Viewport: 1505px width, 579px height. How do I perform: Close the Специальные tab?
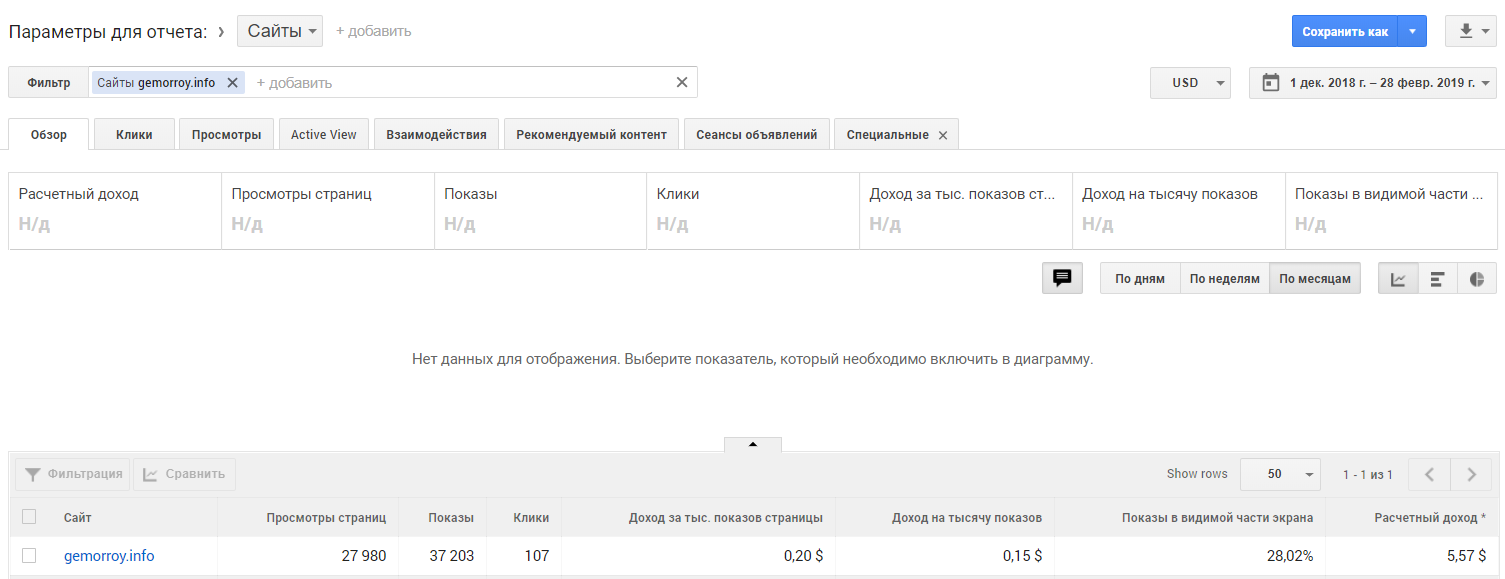pos(943,135)
